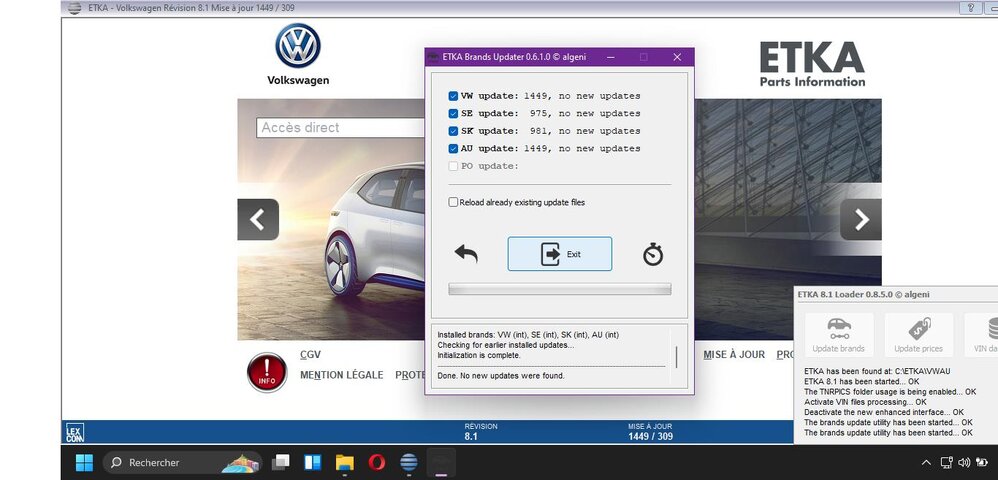Click 'VW update: 1449, no new updates' text
The height and width of the screenshot is (480, 998).
pos(551,96)
